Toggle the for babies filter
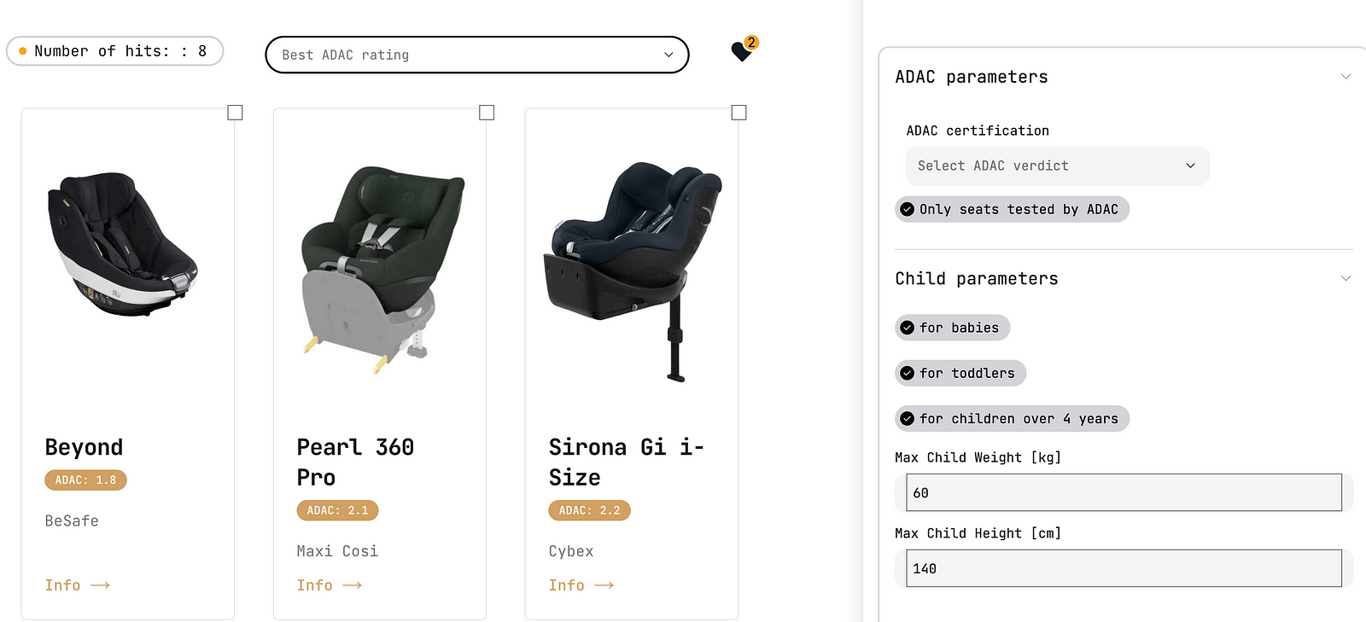Screen dimensions: 1366x622 (953, 327)
